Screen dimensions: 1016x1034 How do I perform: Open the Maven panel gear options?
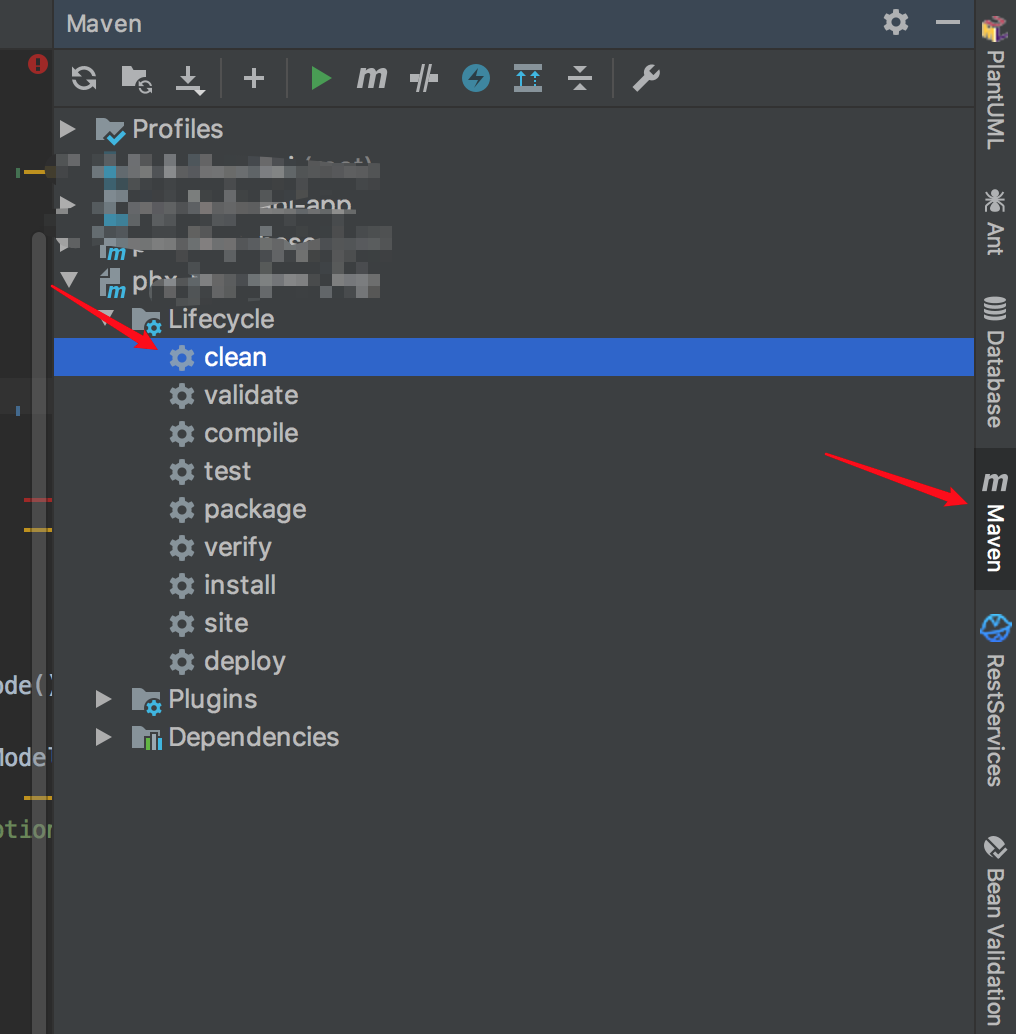point(895,23)
